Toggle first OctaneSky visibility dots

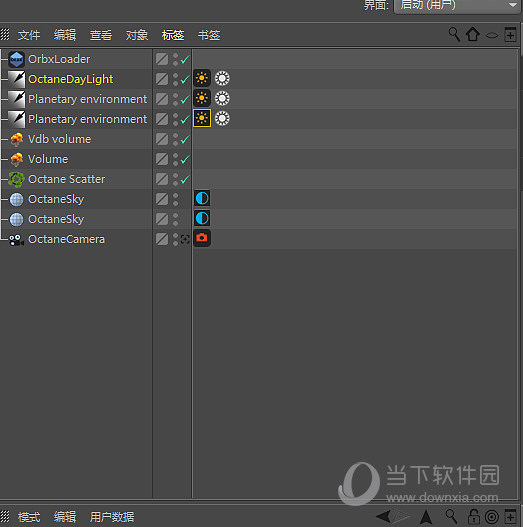175,199
